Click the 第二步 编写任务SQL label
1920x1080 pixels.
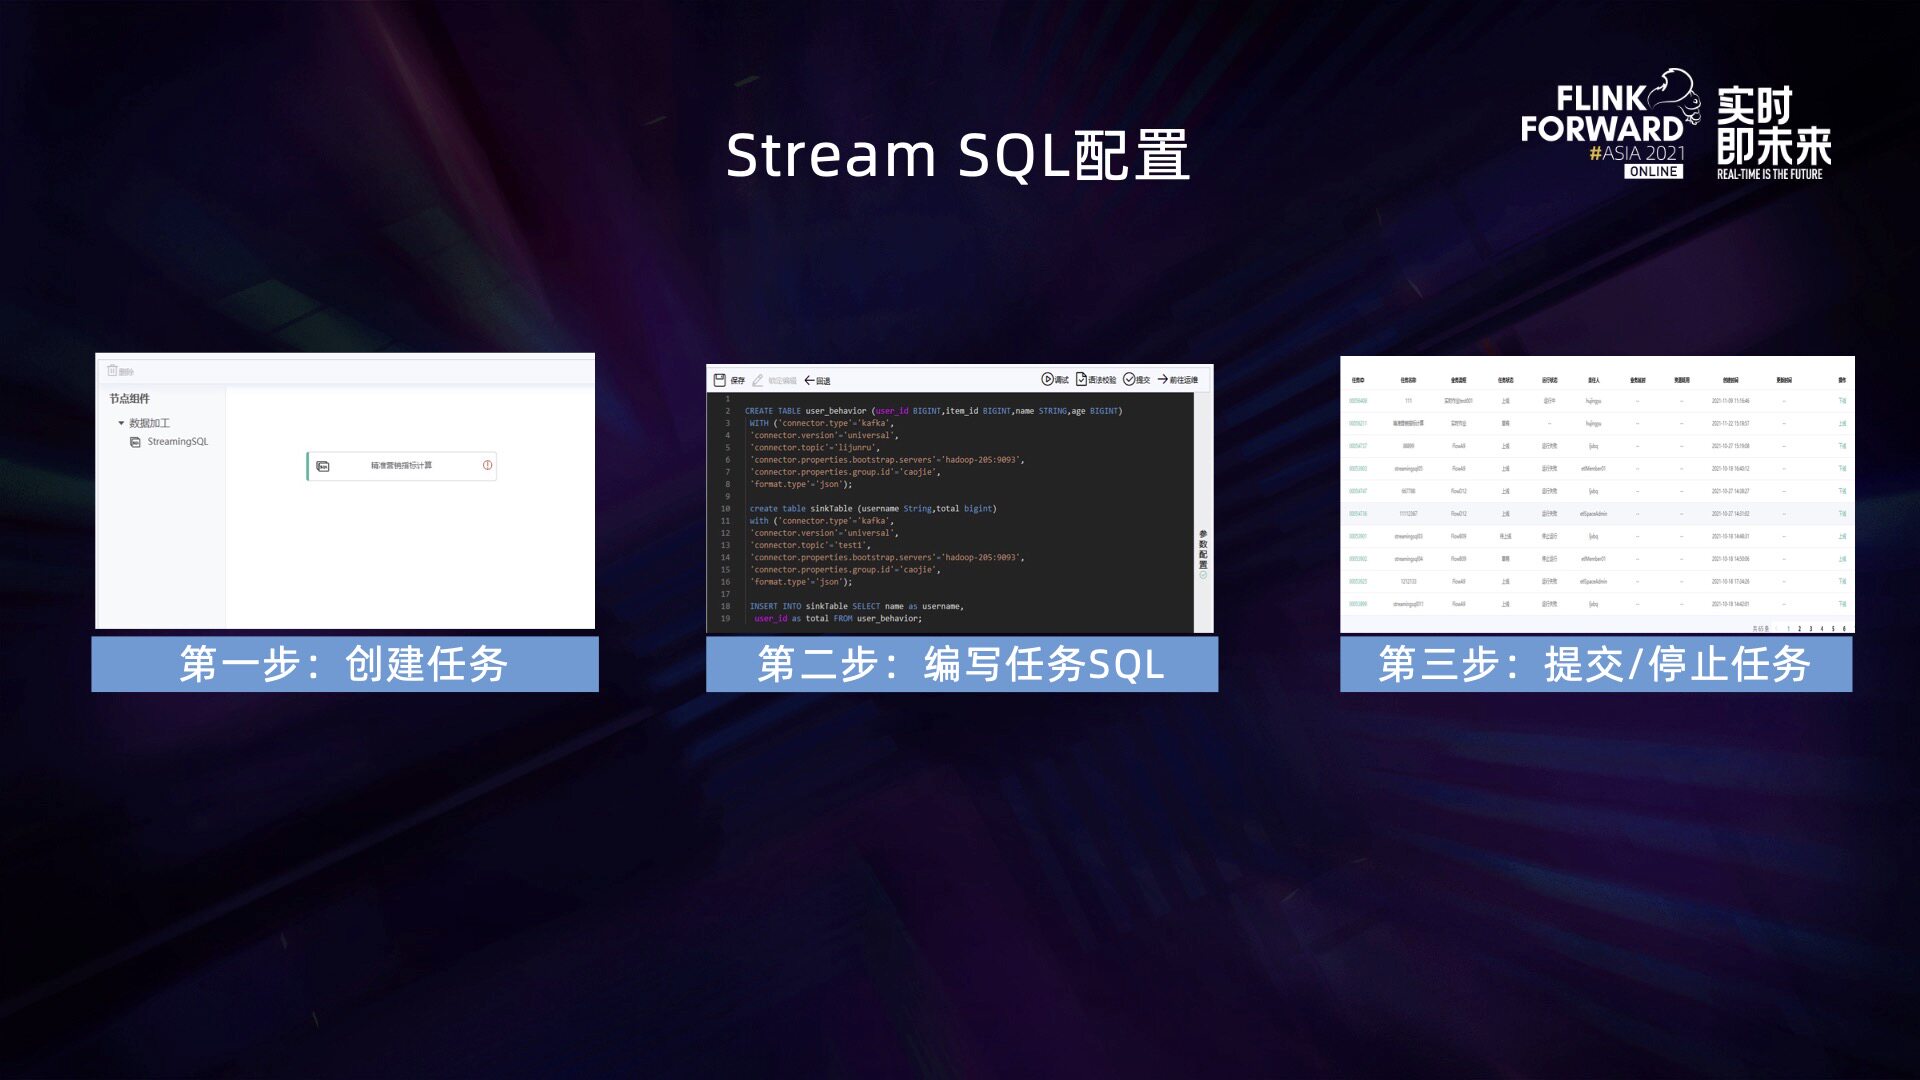[x=961, y=664]
